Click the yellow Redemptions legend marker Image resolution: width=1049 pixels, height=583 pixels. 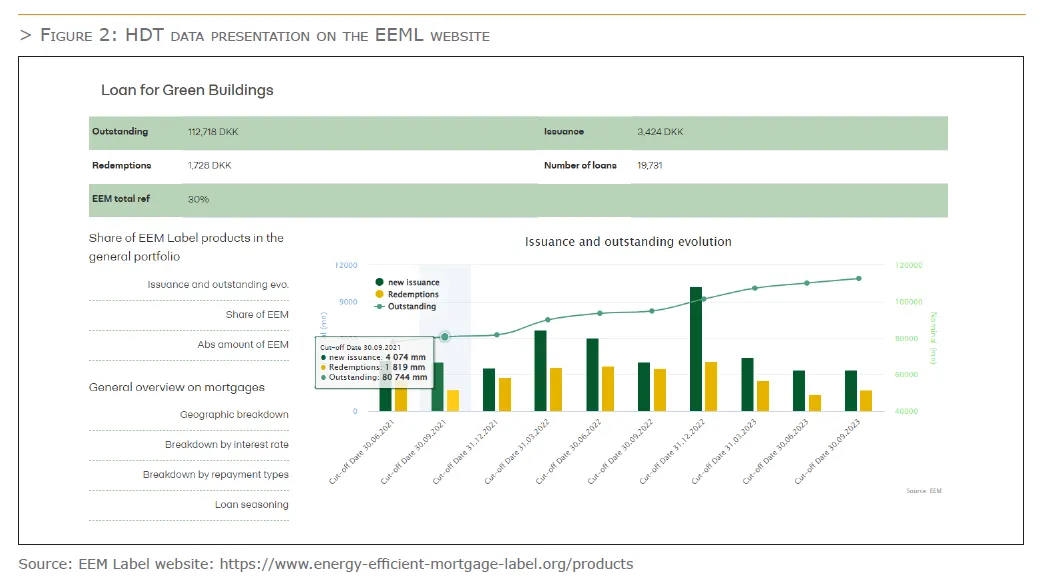(x=379, y=295)
